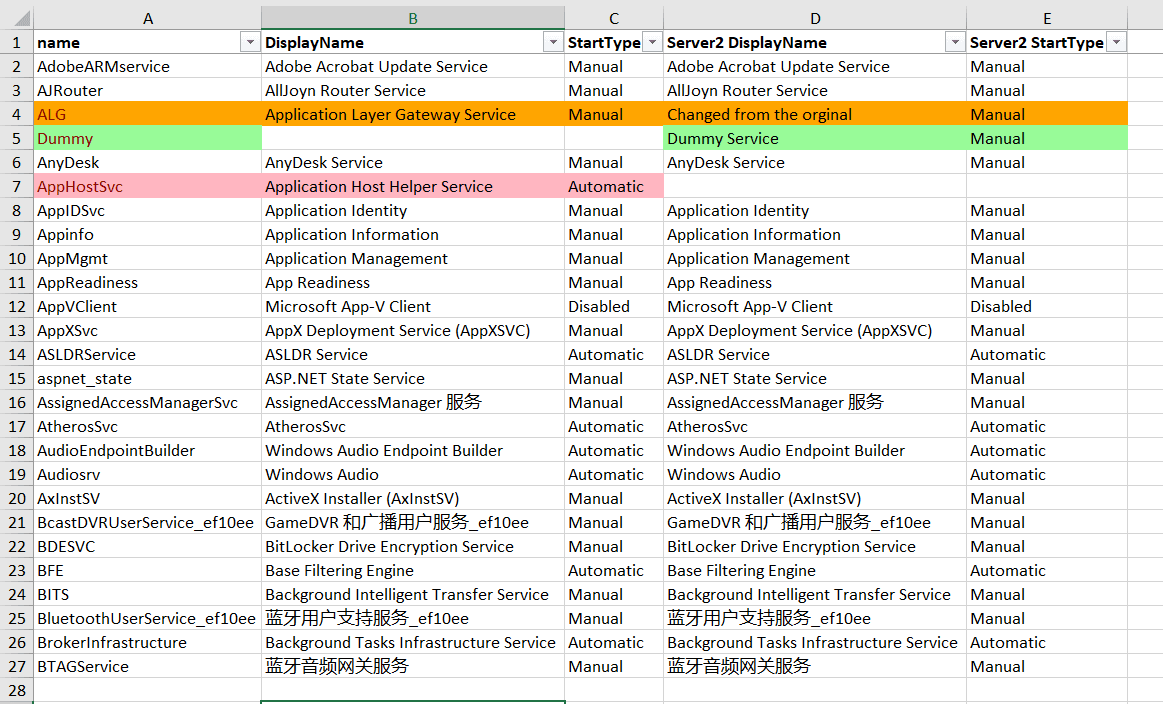Select the AudioEndpointBuilder cell

point(148,450)
